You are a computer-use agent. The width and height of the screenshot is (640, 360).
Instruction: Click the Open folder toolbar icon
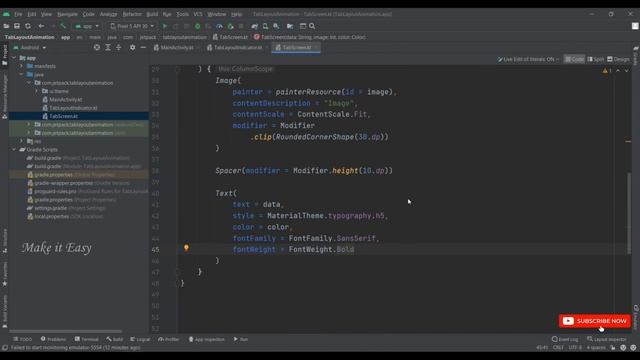[x=6, y=26]
